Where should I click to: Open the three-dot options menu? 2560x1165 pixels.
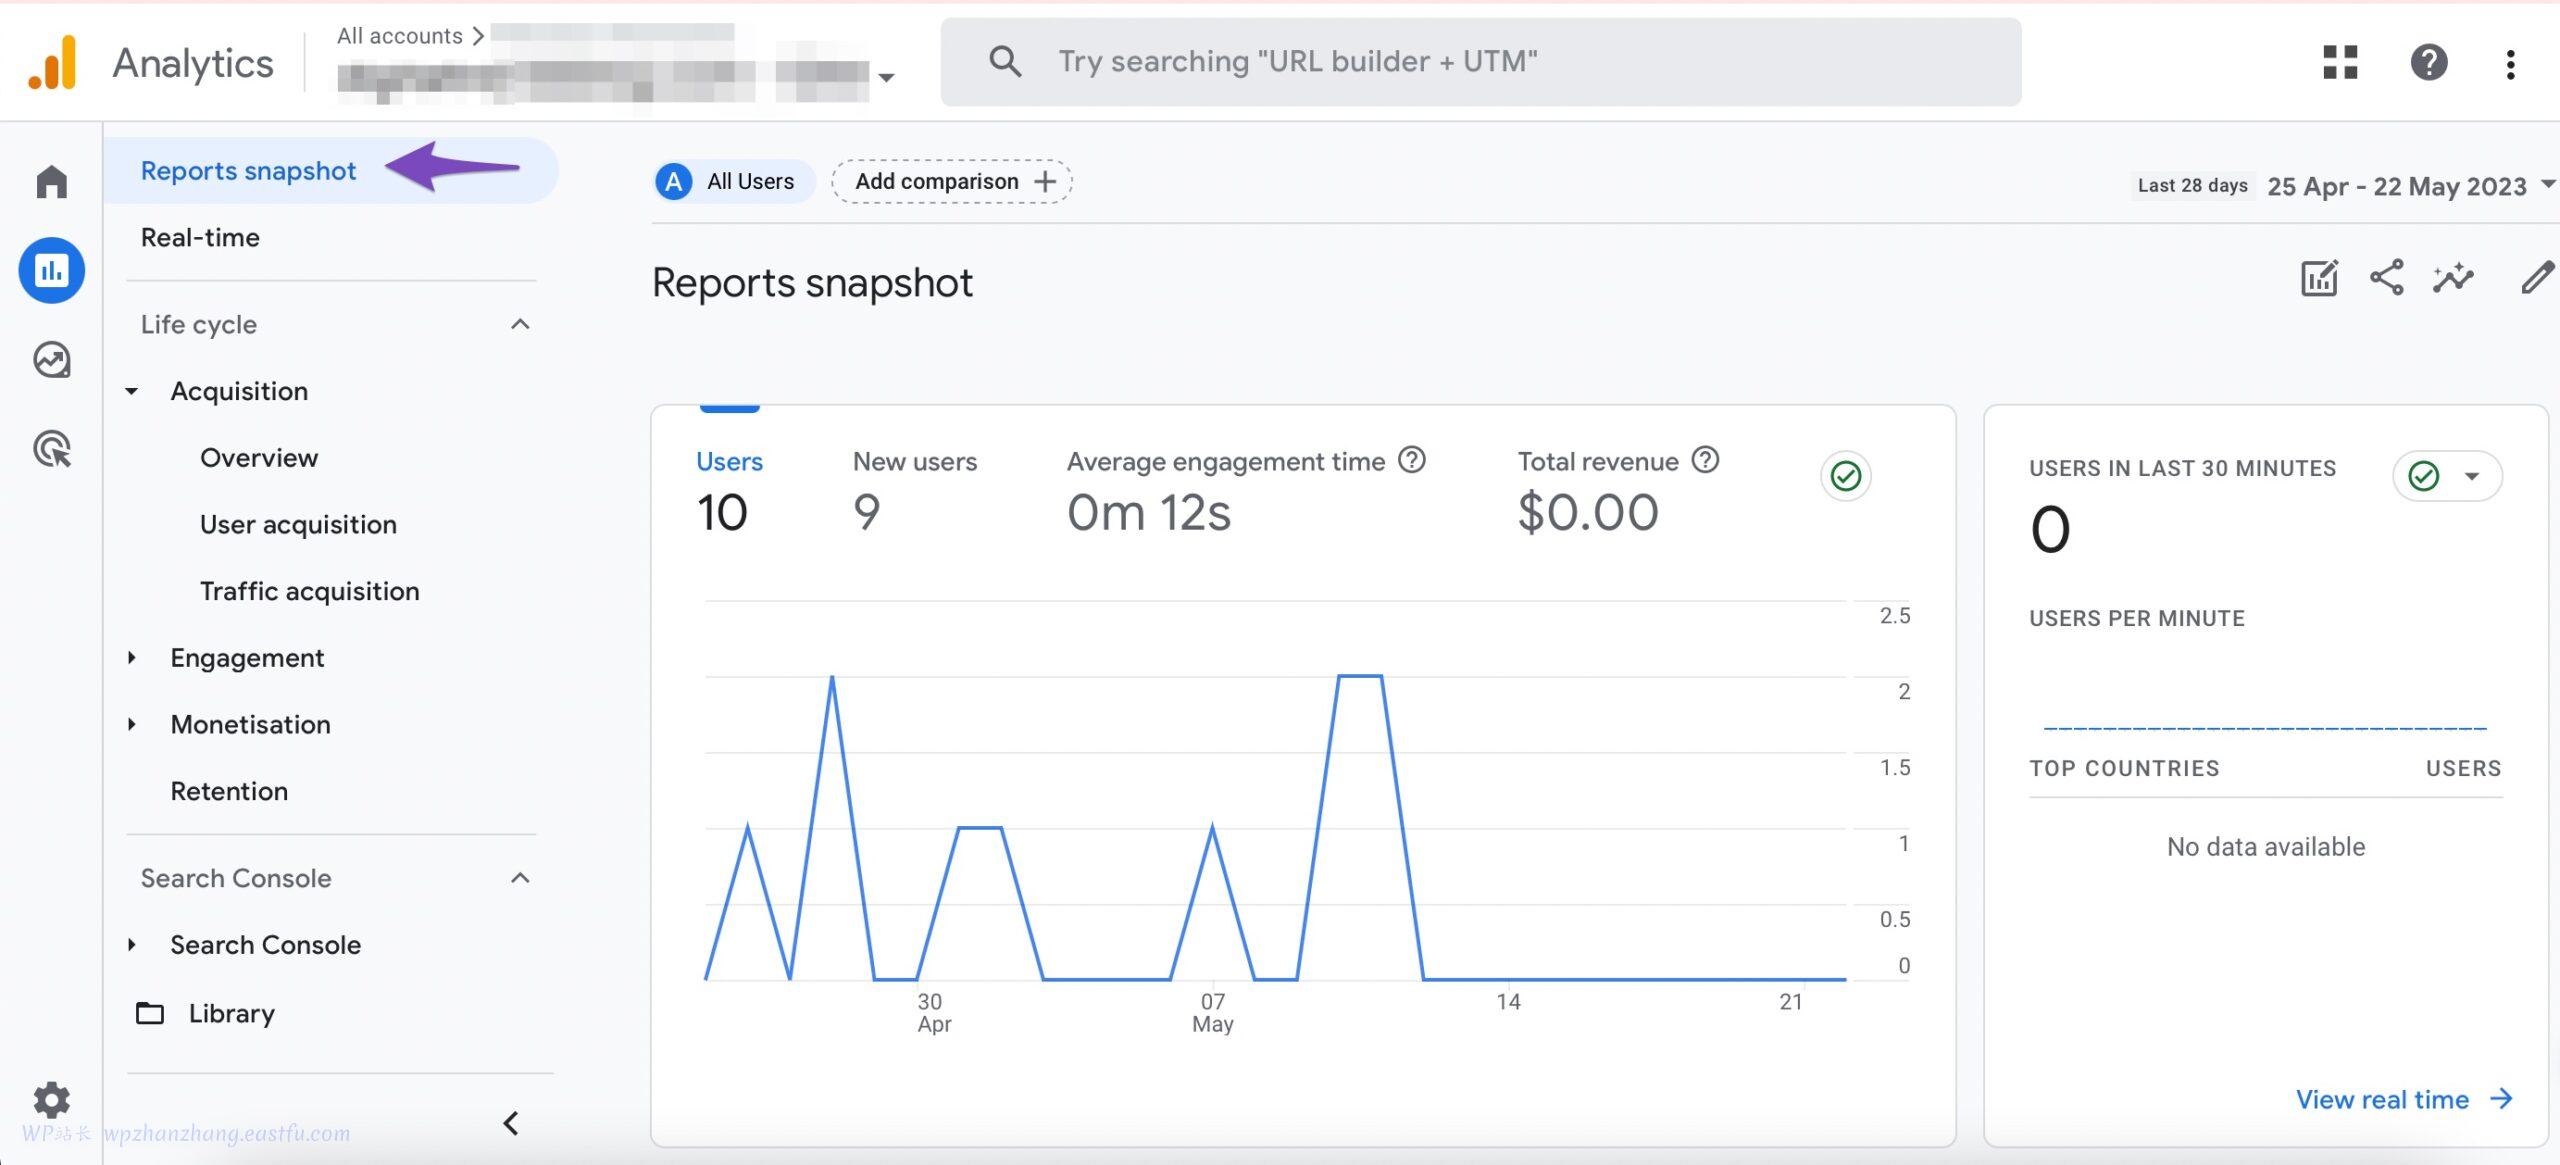2510,63
